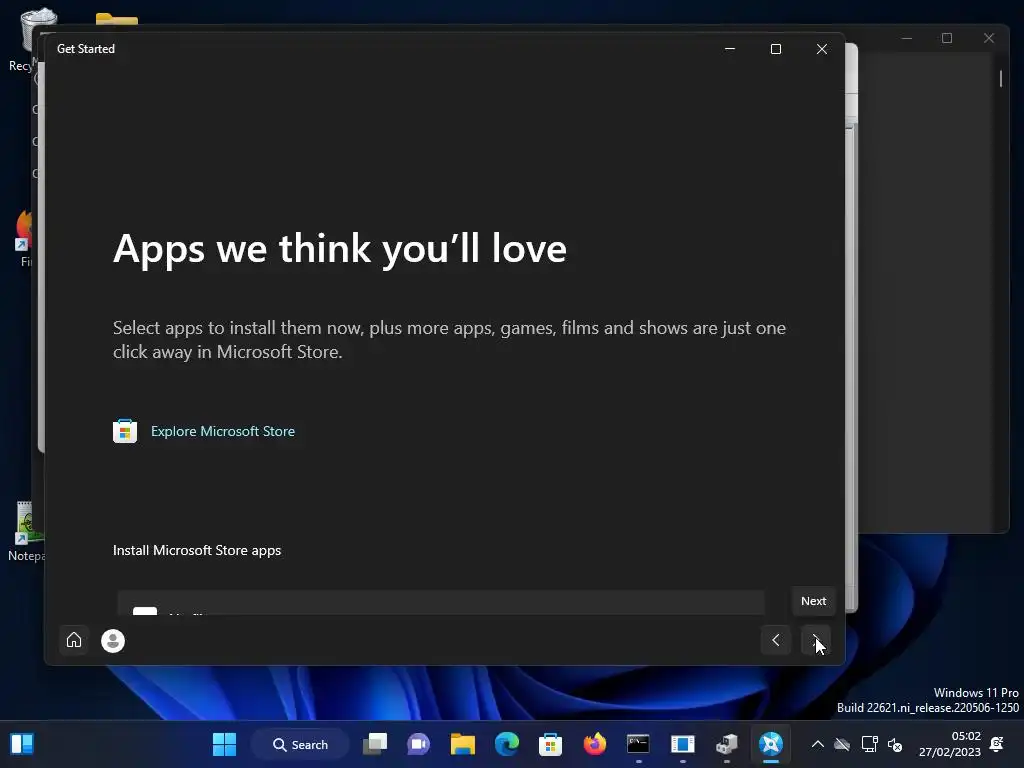This screenshot has height=768, width=1024.
Task: Open the OneDrive tray icon
Action: [x=842, y=744]
